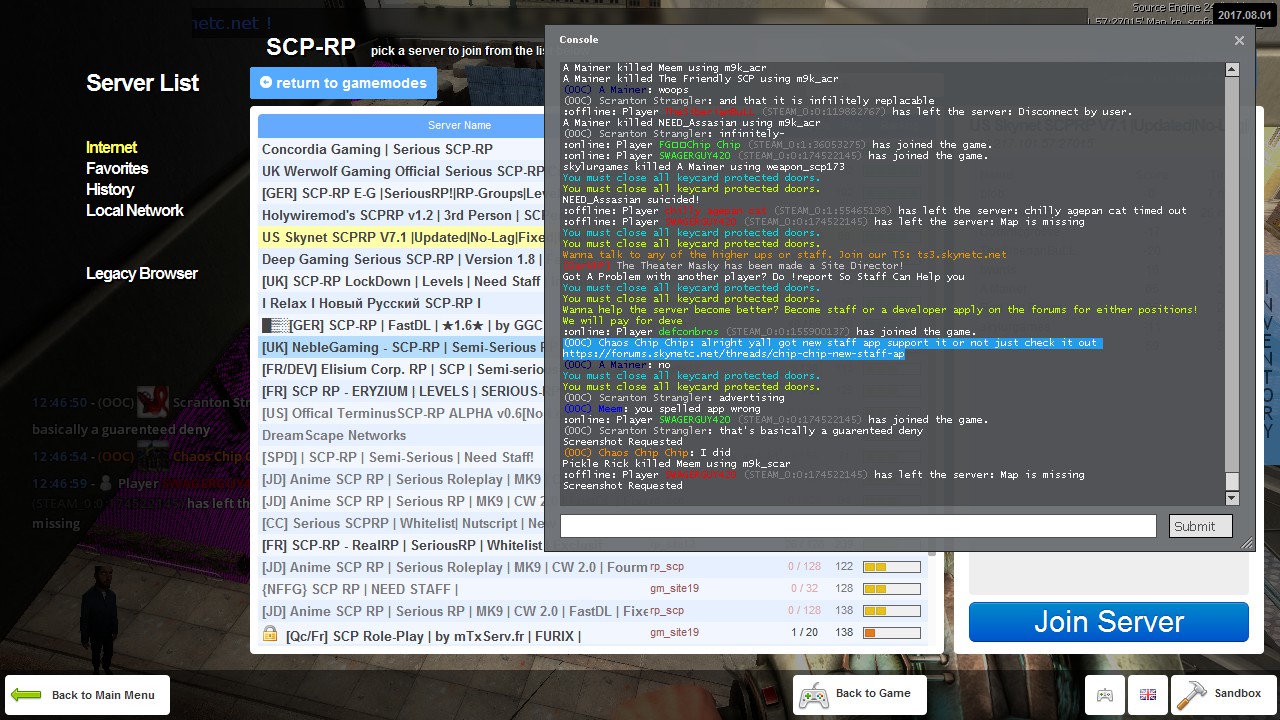This screenshot has height=720, width=1280.
Task: Click the padlock icon on Qc/Fr server
Action: [270, 634]
